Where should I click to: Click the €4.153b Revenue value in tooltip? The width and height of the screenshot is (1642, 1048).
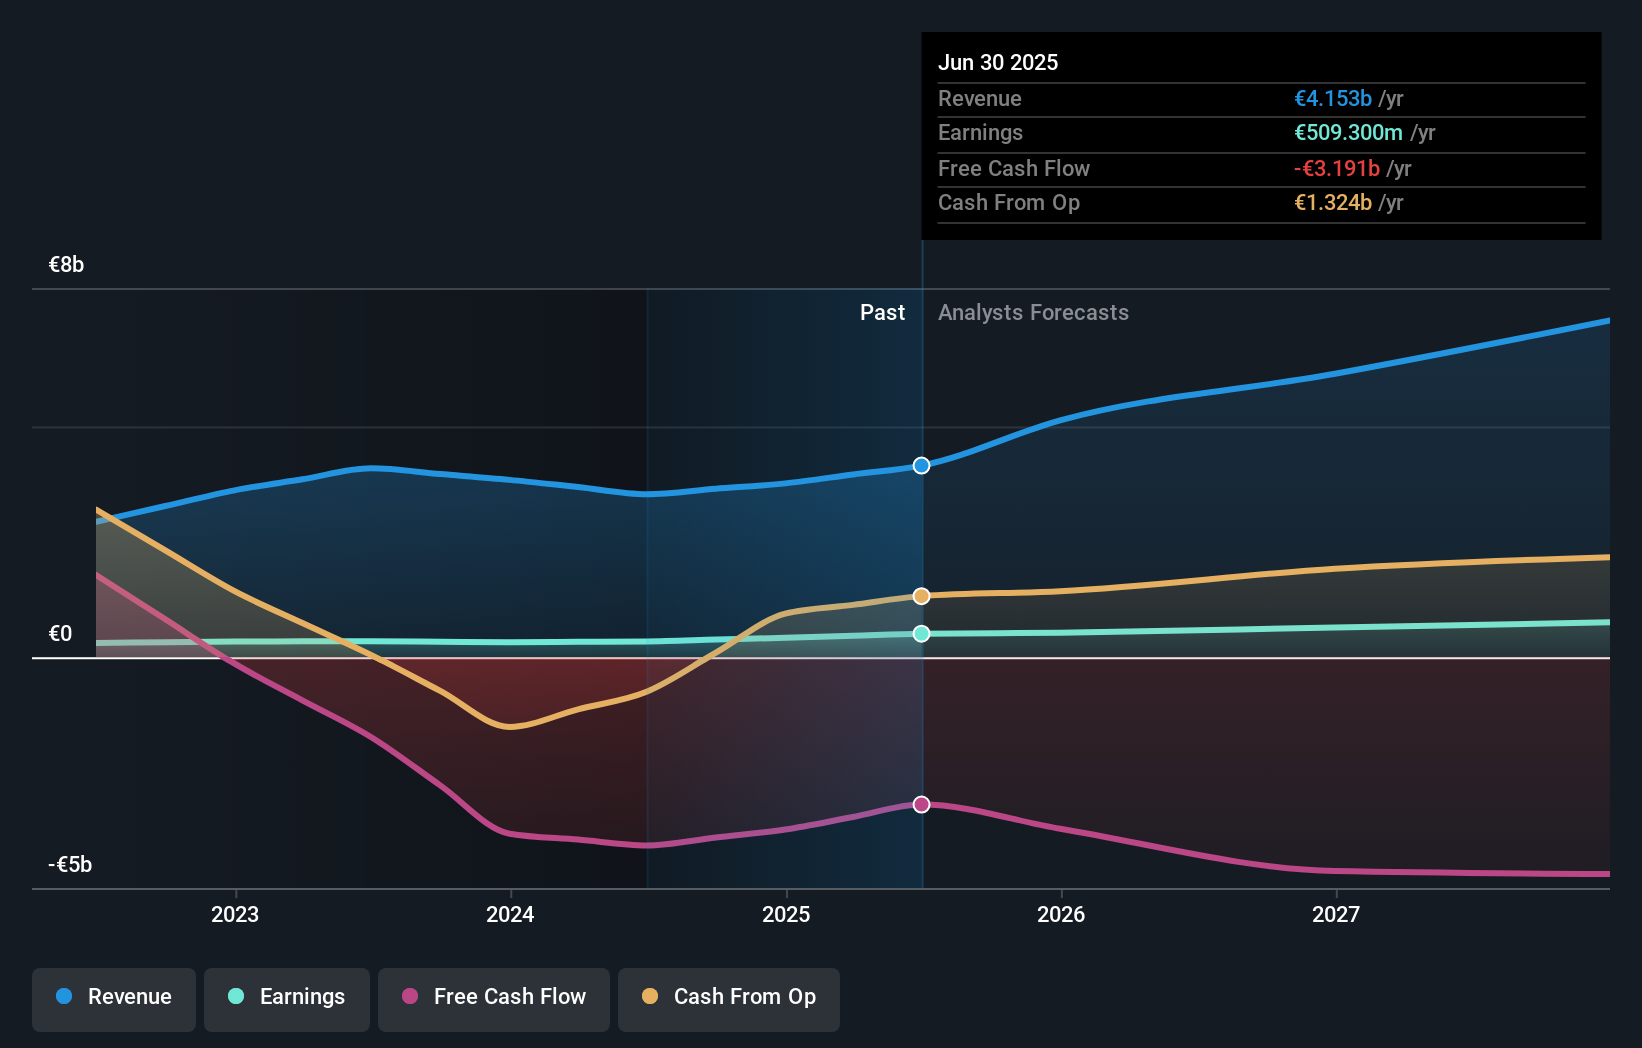click(1332, 98)
